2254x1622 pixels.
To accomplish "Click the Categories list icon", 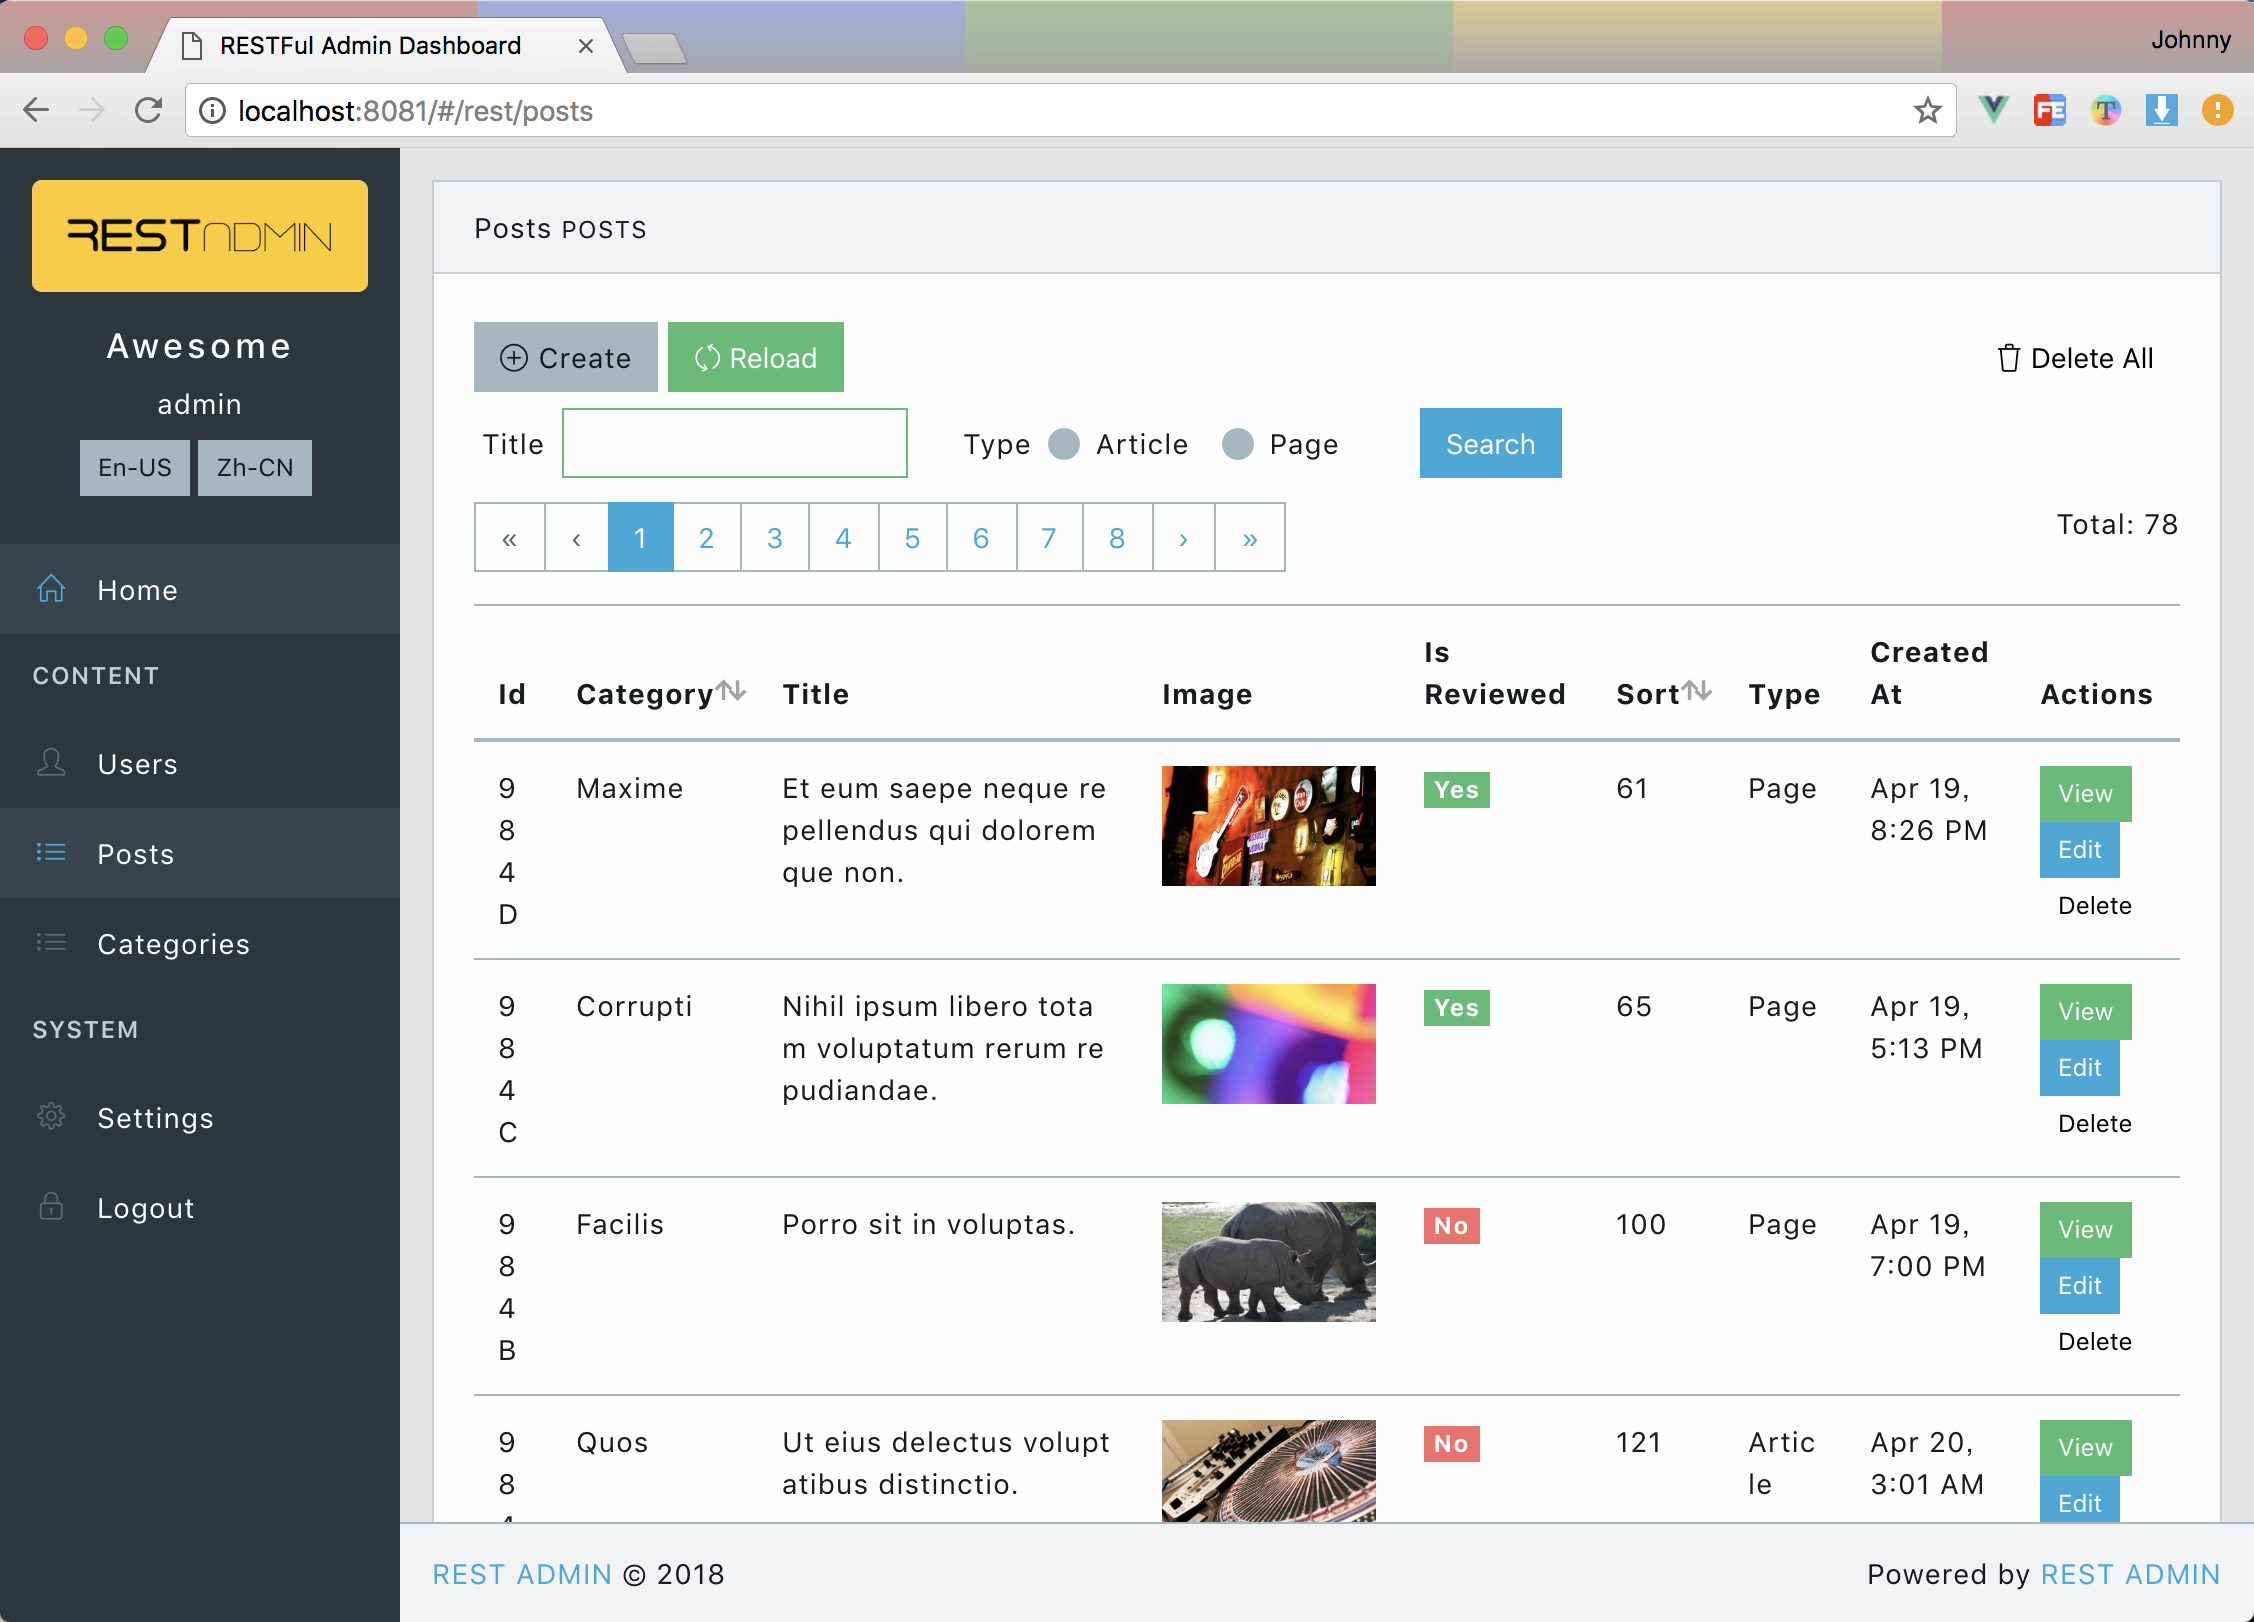I will pos(51,942).
